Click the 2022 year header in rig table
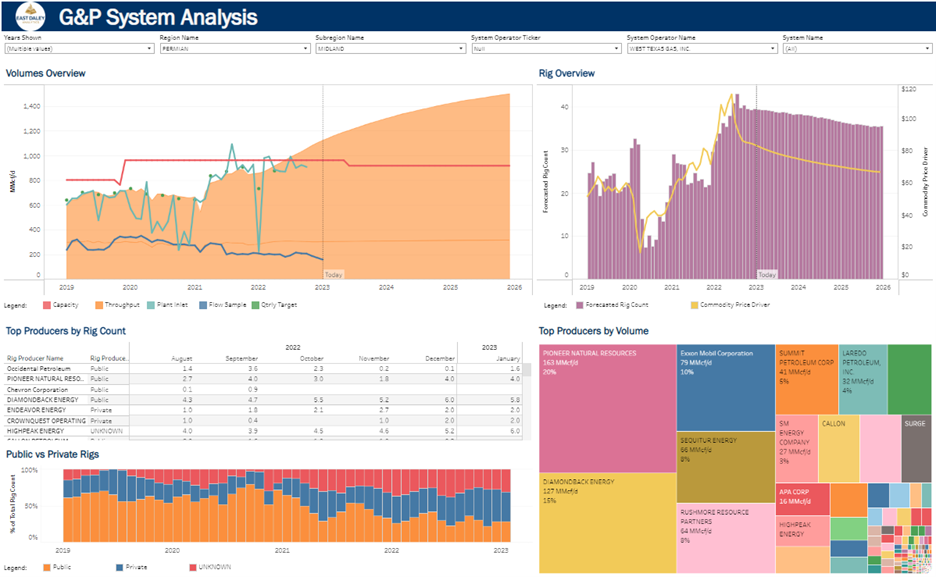This screenshot has width=936, height=577. 292,347
